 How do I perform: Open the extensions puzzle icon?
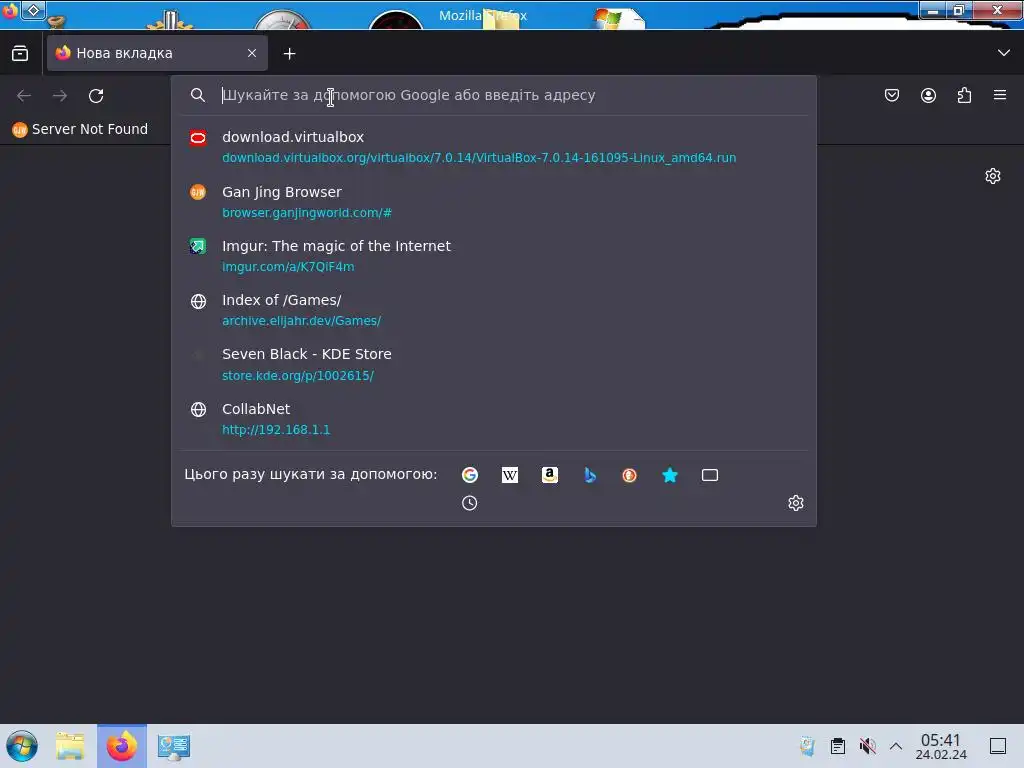965,95
